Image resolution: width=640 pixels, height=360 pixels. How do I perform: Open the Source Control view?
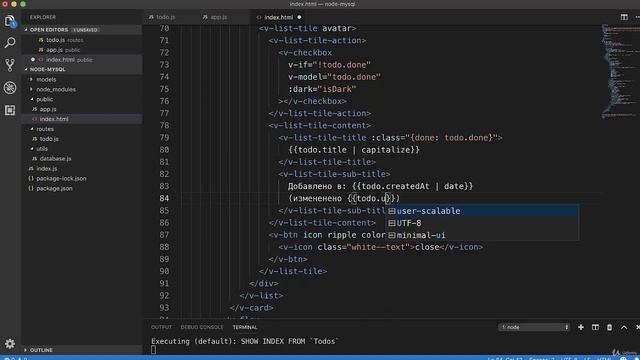coord(10,65)
